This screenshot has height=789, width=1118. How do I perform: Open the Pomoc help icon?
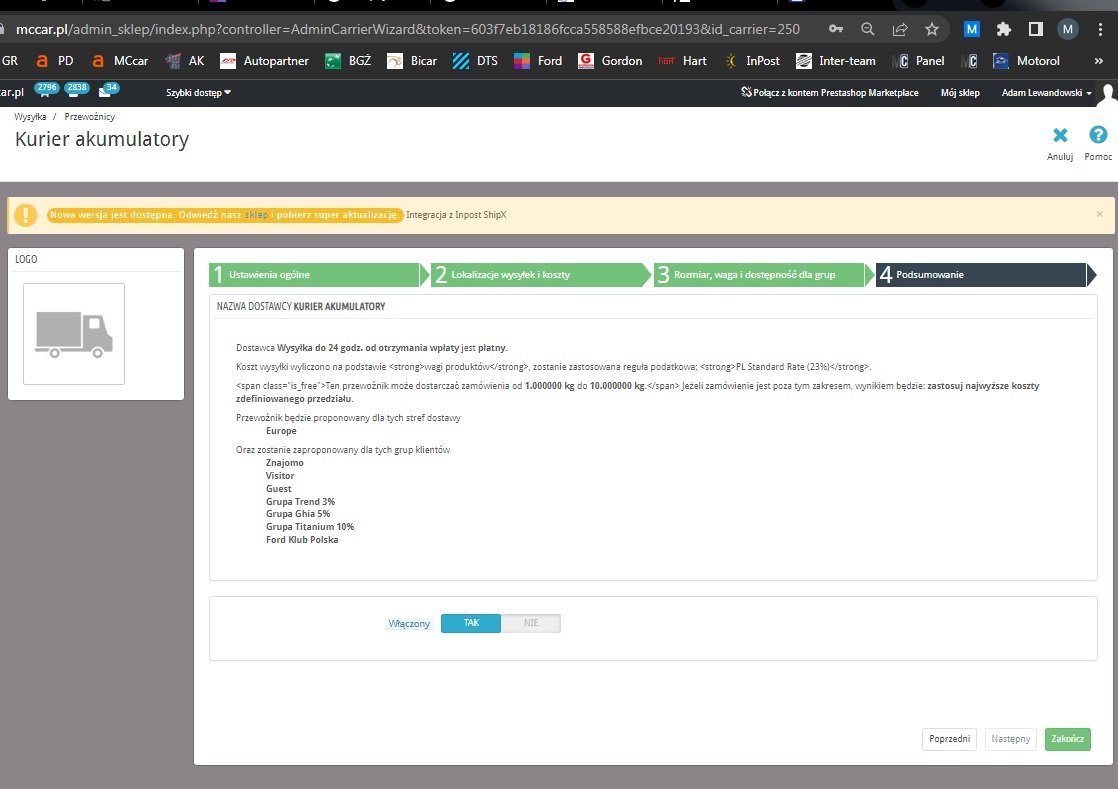(x=1098, y=143)
